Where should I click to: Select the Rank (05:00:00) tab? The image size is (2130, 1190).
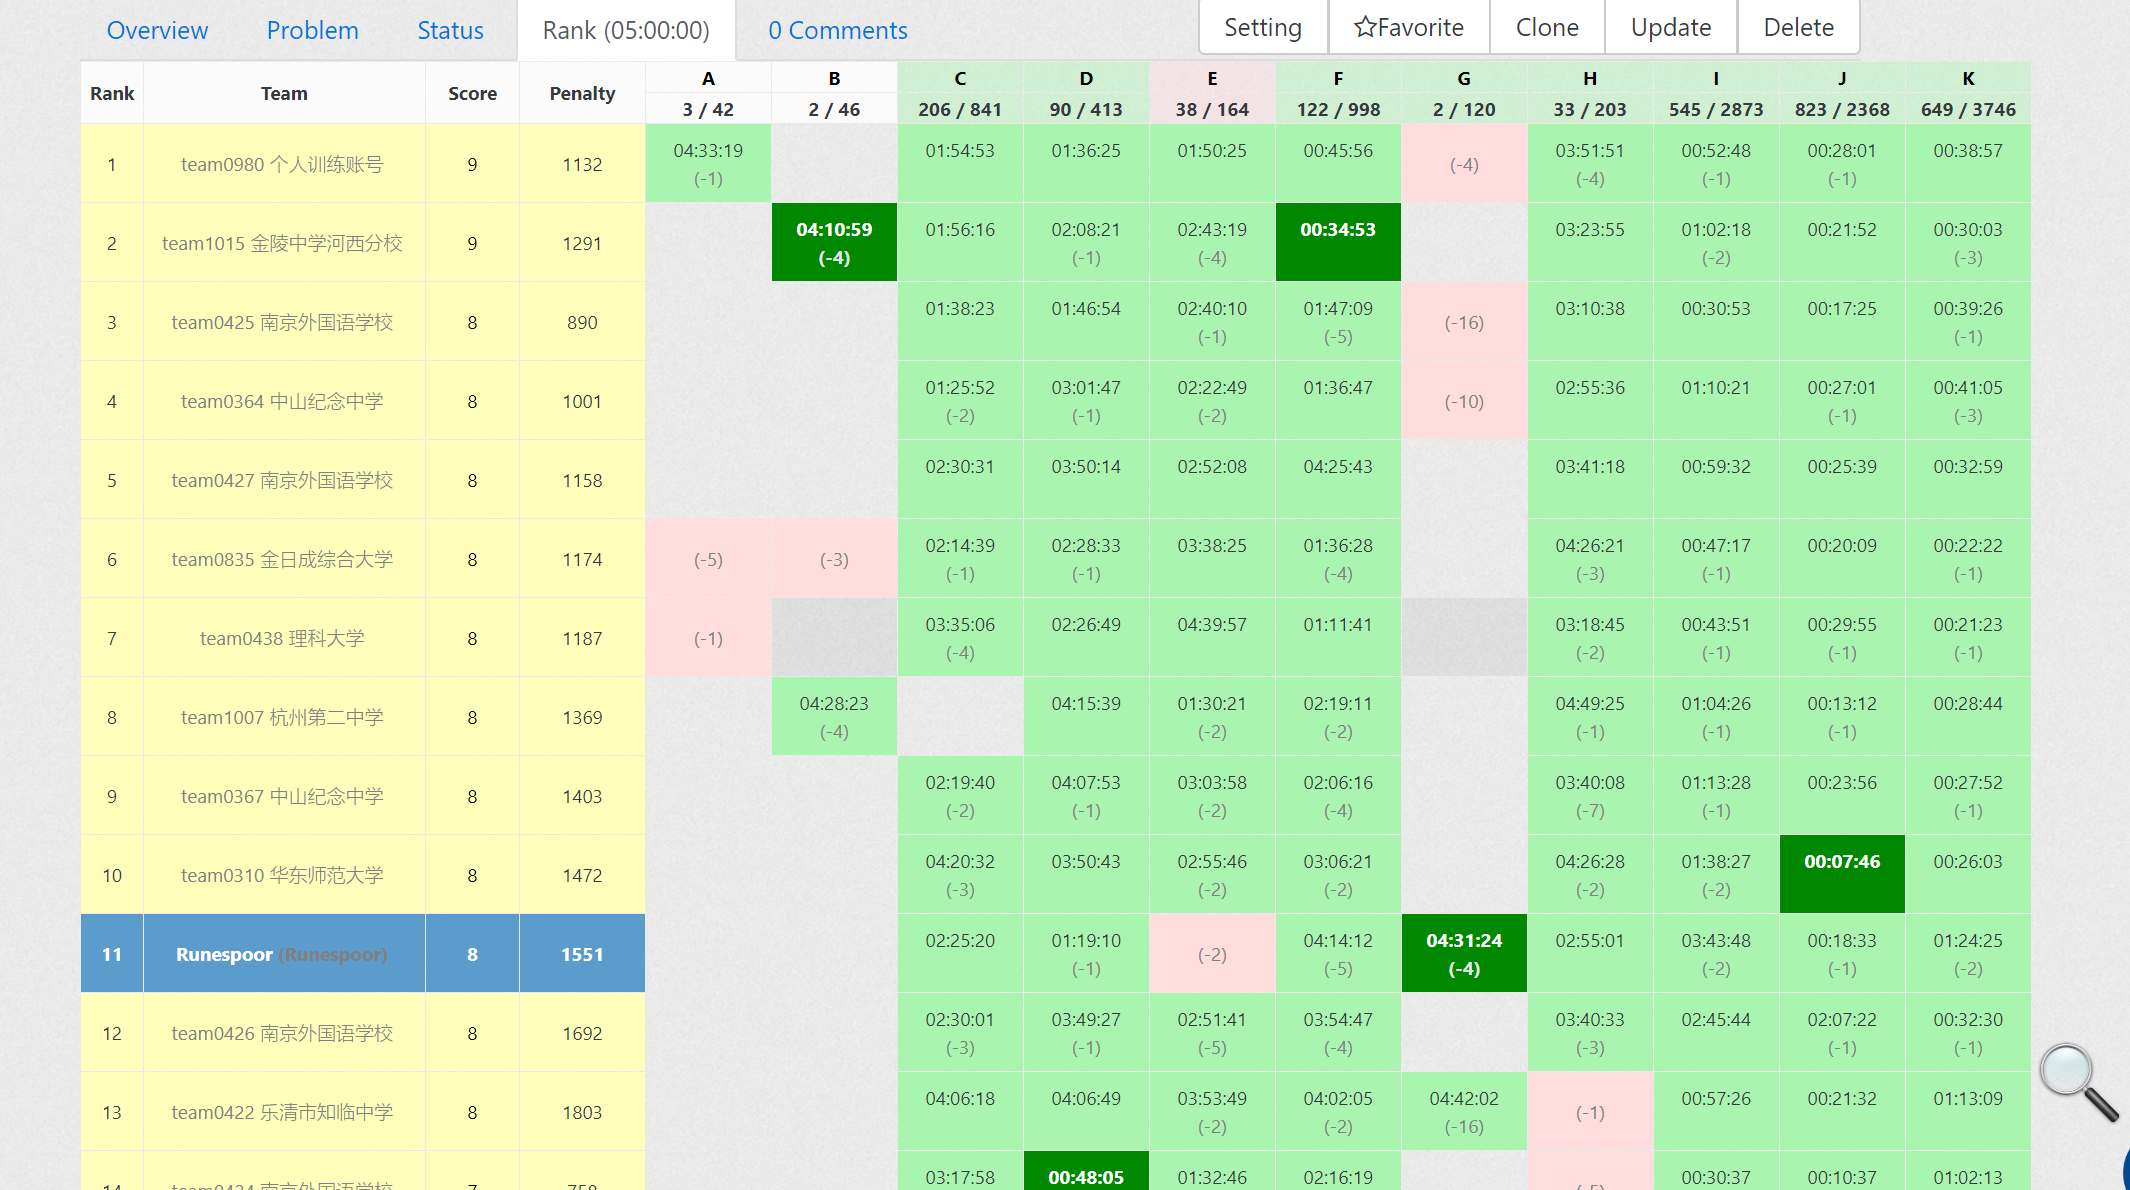click(x=626, y=31)
